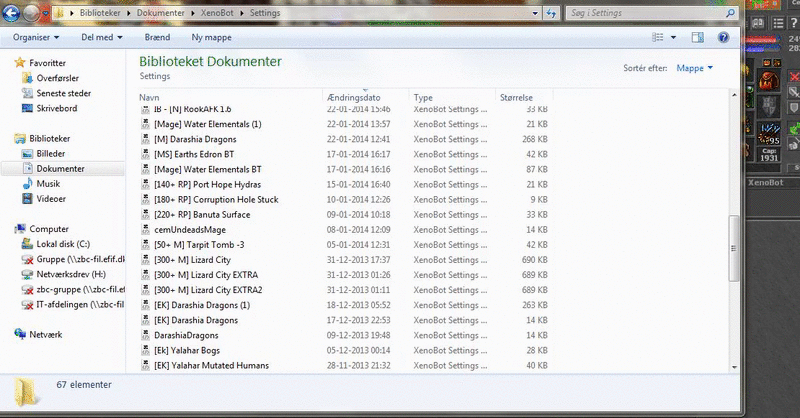
Task: Select file [140+ RP] Port Hope Hydras
Action: [x=208, y=184]
